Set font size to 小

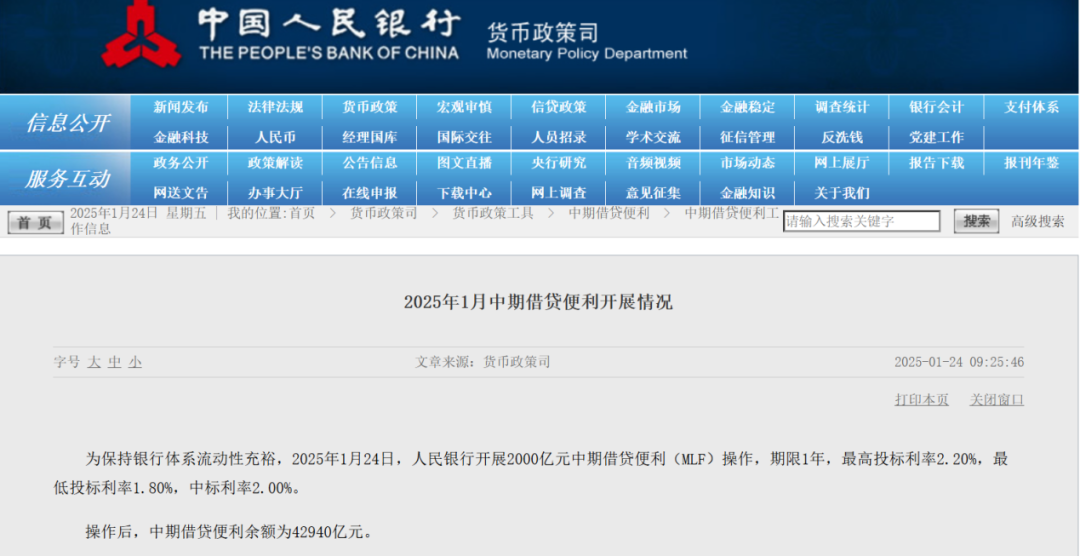(135, 362)
